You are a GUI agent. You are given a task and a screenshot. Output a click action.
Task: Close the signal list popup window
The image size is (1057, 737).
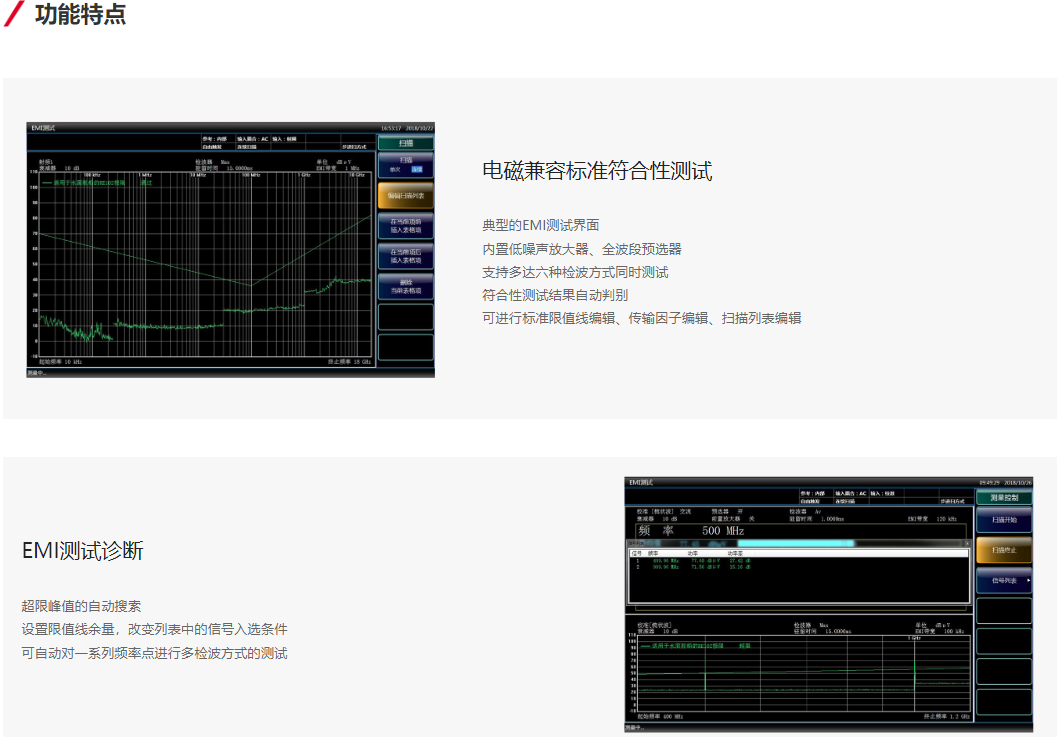coord(965,543)
